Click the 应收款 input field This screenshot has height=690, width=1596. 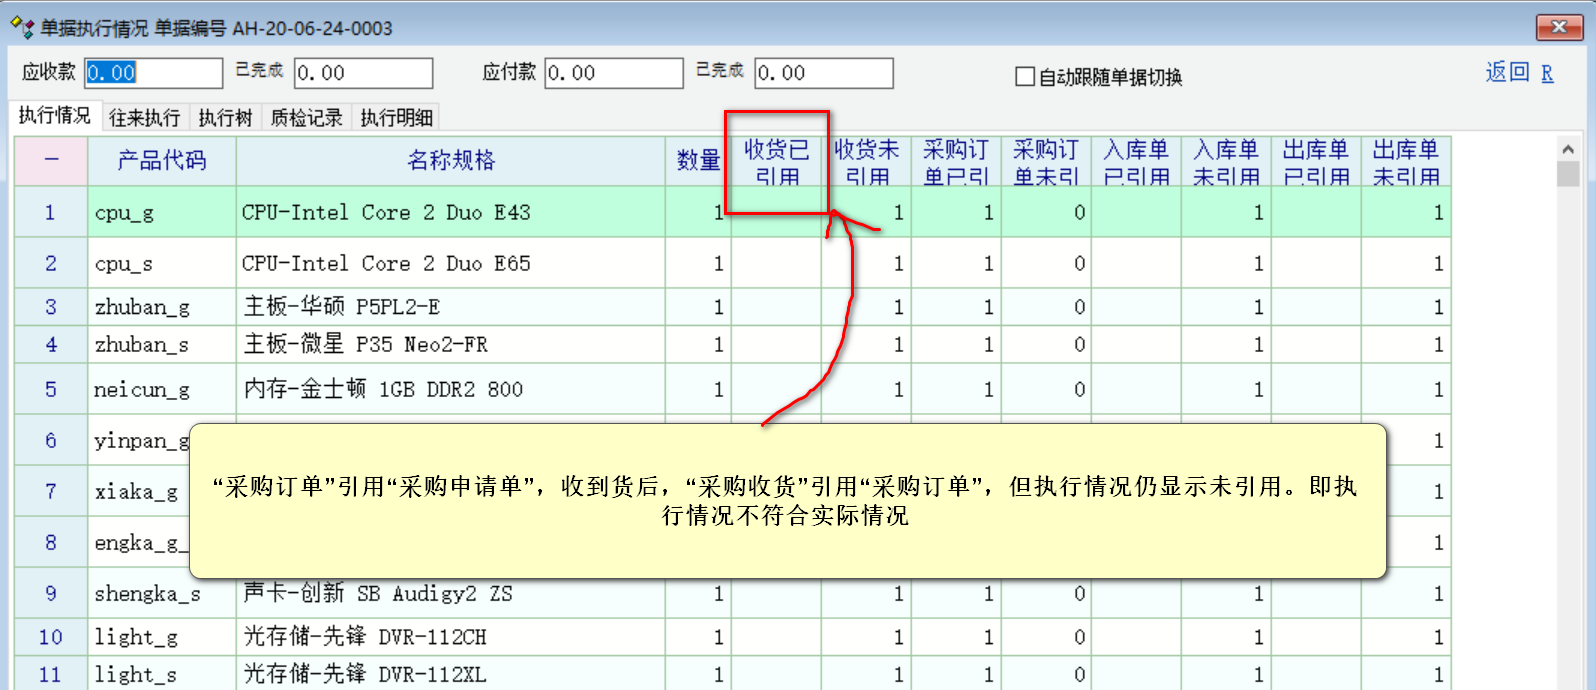tap(153, 73)
